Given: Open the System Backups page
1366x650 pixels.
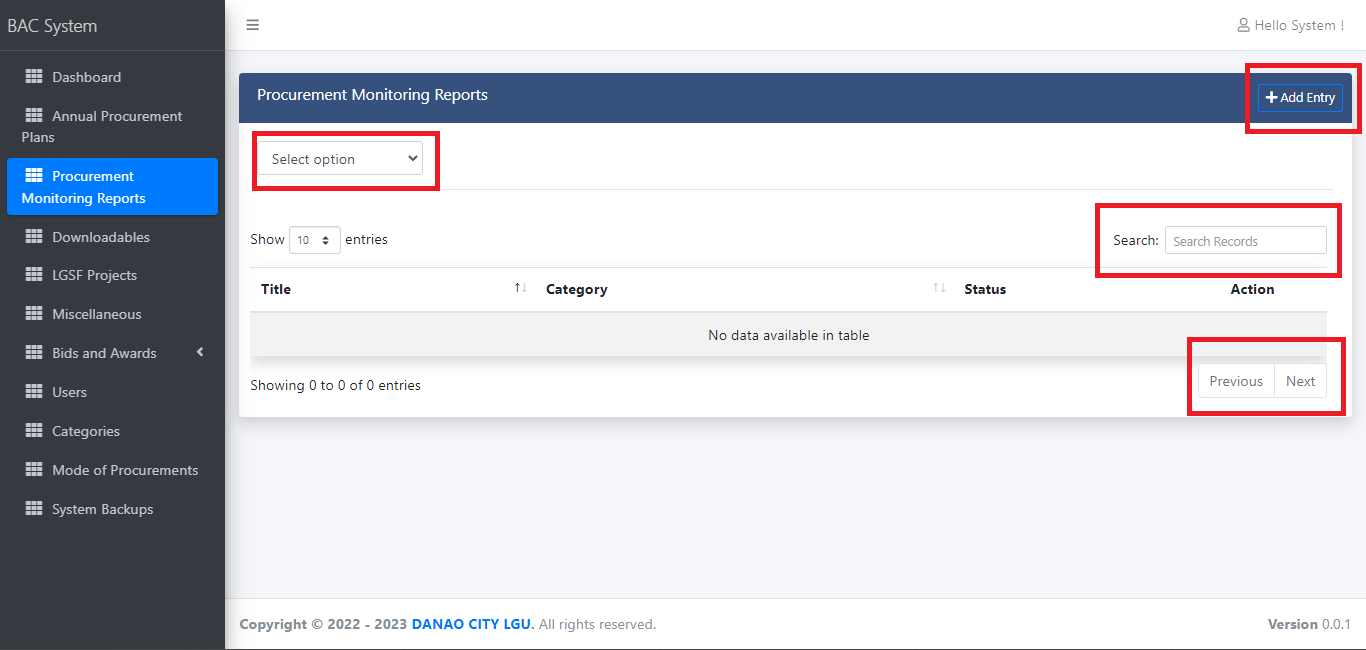Looking at the screenshot, I should pyautogui.click(x=112, y=509).
